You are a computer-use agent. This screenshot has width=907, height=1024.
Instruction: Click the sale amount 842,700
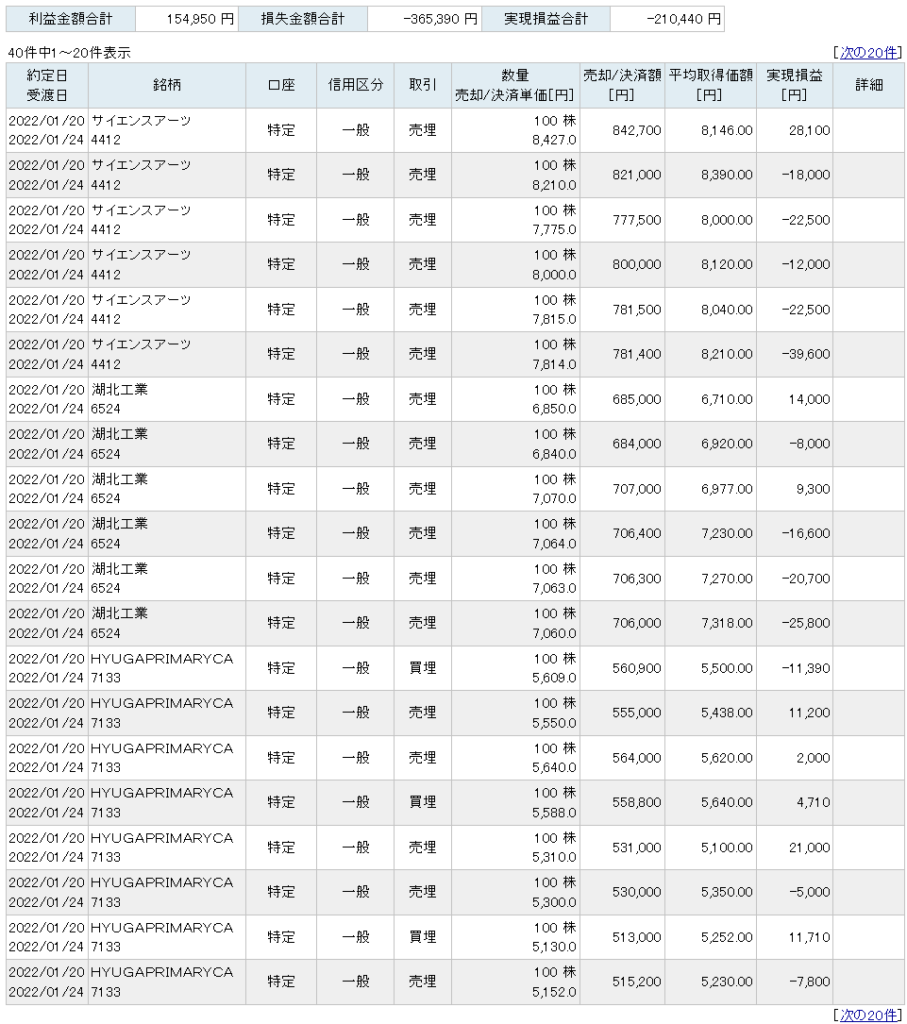click(637, 131)
